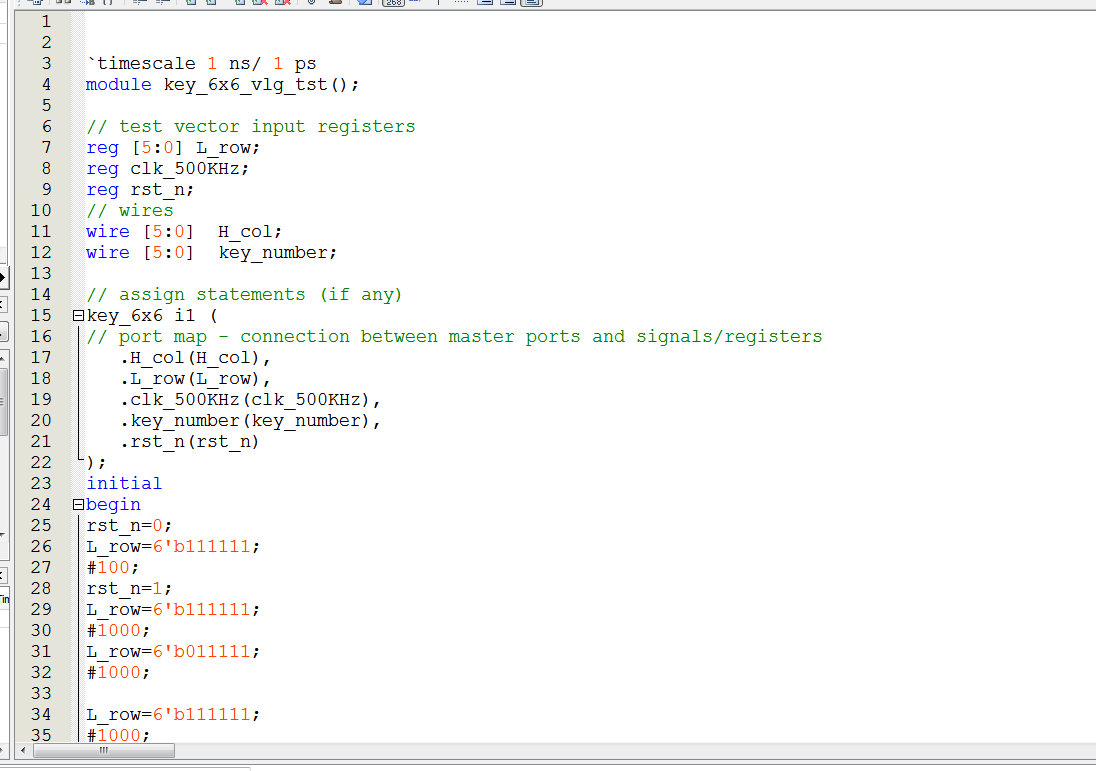Click the go to next bookmark icon
The height and width of the screenshot is (771, 1096).
210,4
